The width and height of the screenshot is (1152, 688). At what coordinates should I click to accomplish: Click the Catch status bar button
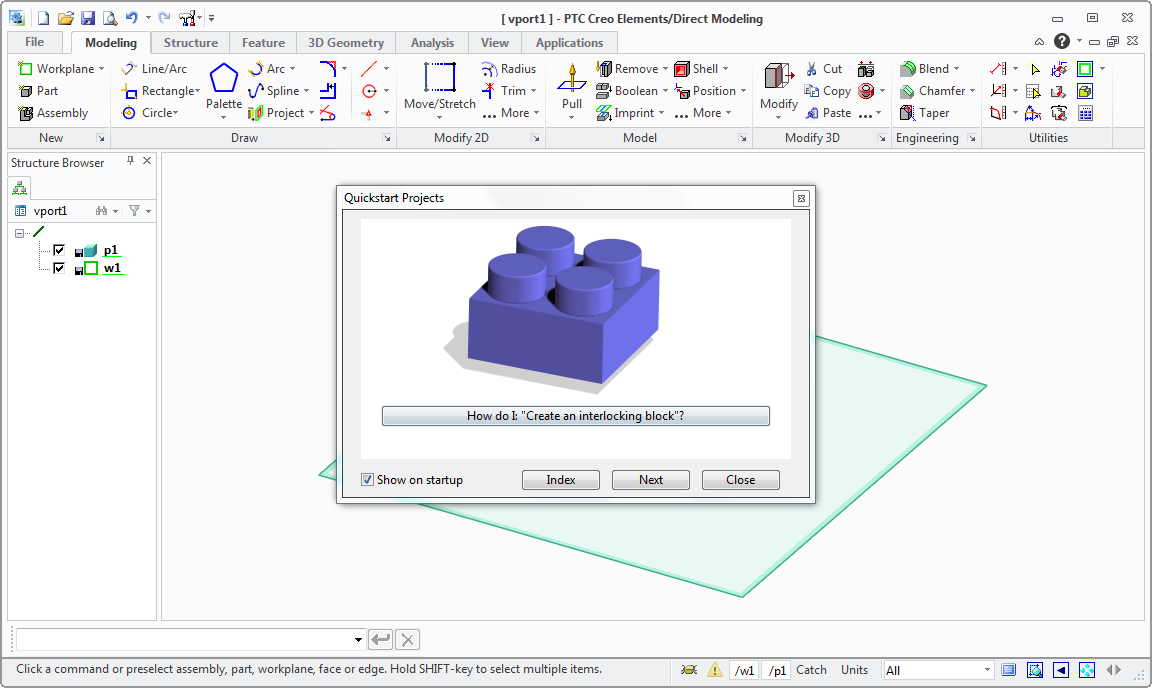(811, 670)
